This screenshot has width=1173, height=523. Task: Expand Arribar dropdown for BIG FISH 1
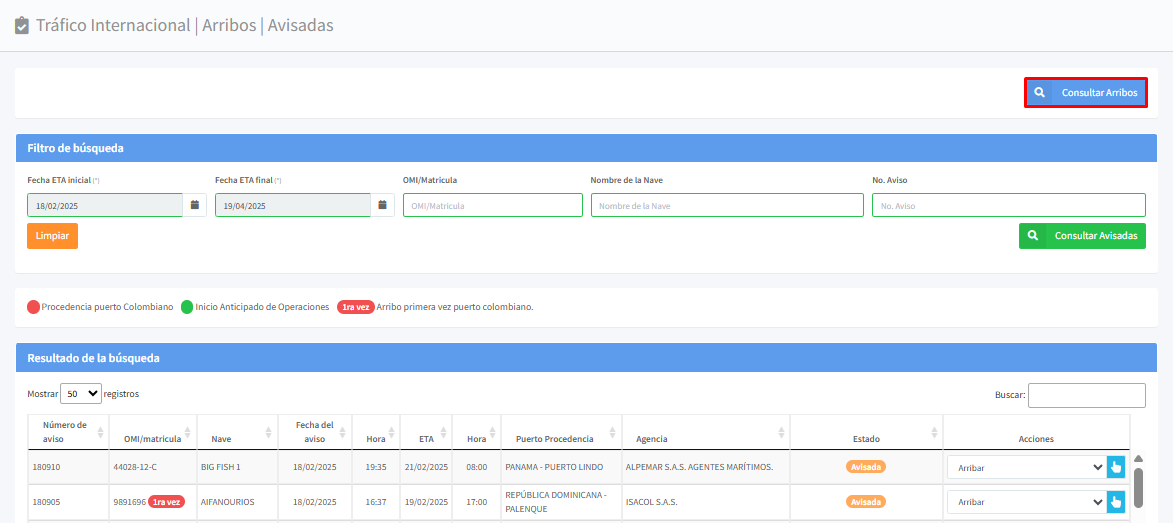click(x=1025, y=467)
